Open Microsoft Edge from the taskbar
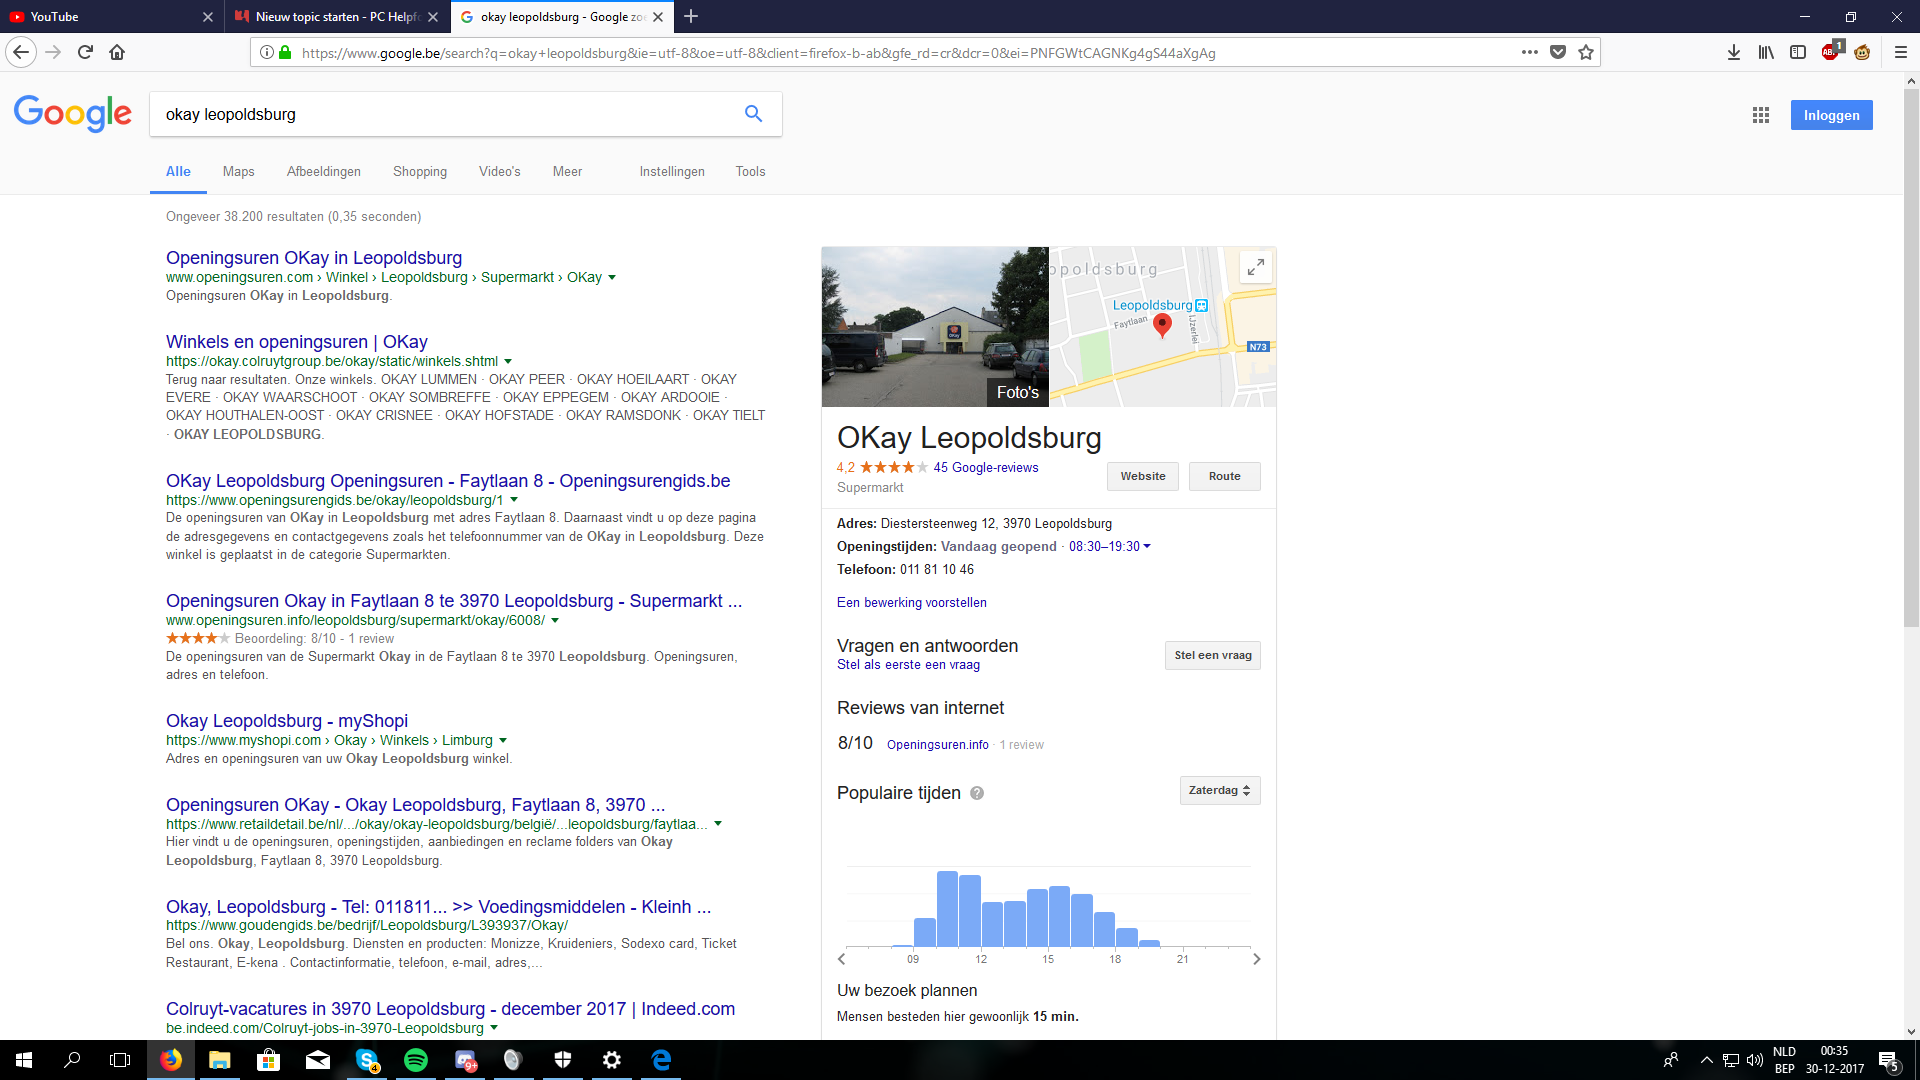Screen dimensions: 1920x1080 point(661,1060)
